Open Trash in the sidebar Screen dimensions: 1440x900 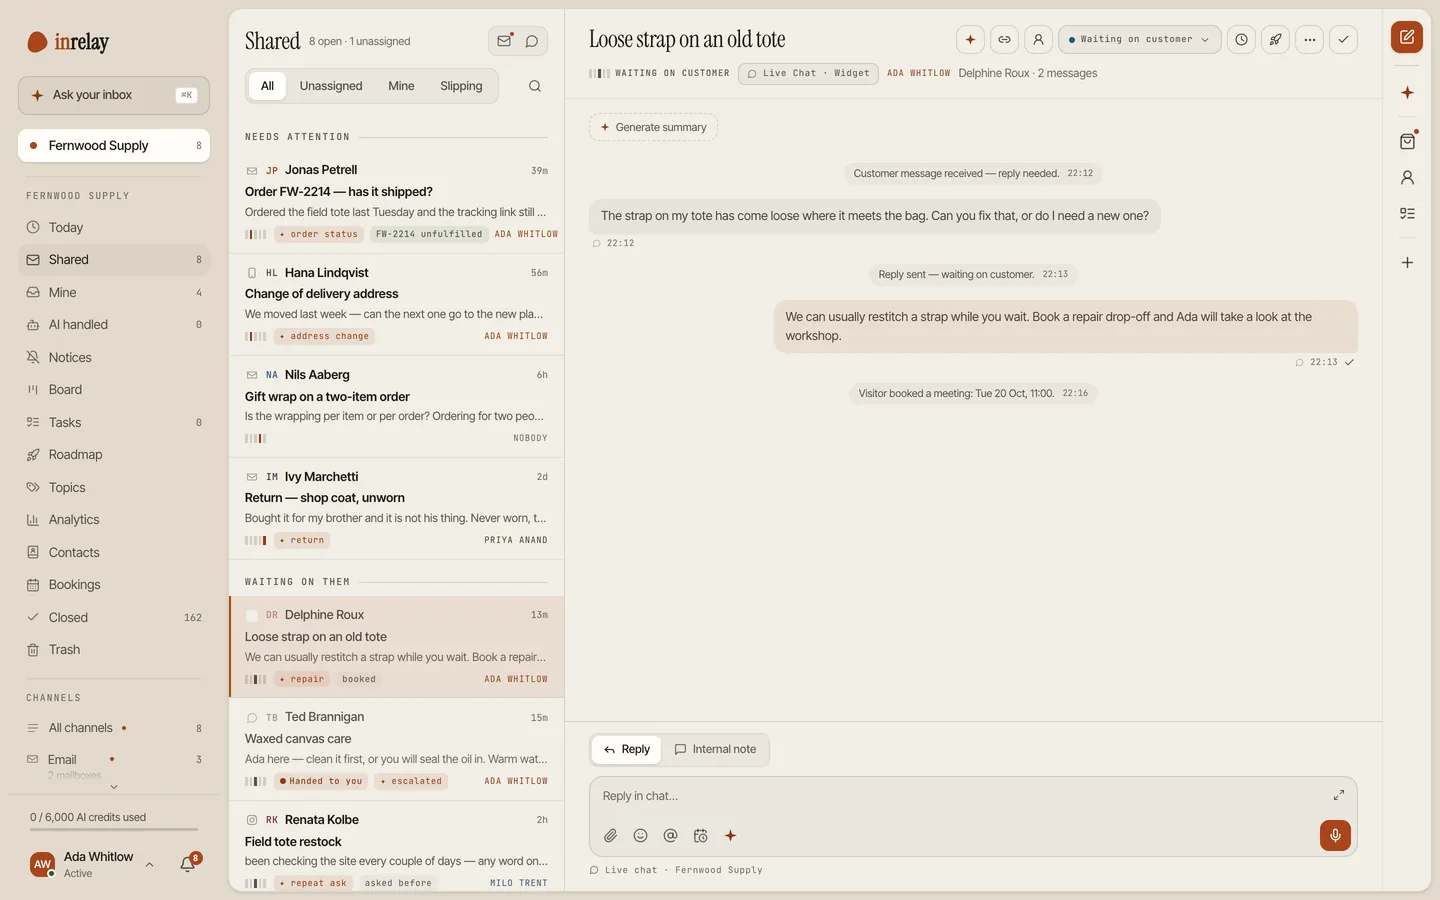[x=114, y=650]
